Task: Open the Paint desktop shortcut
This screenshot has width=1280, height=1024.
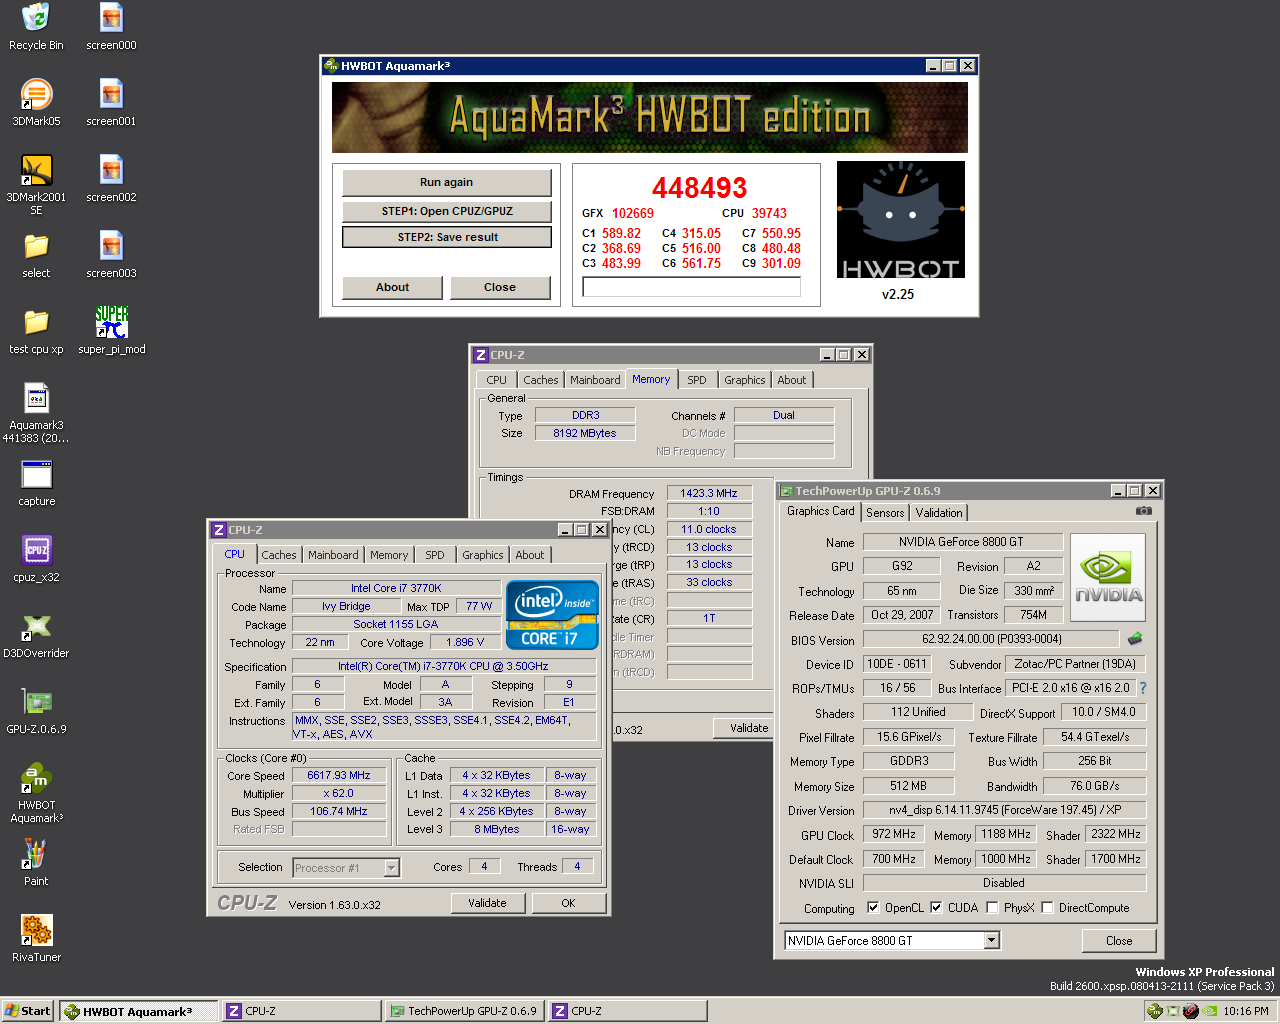Action: click(x=36, y=863)
